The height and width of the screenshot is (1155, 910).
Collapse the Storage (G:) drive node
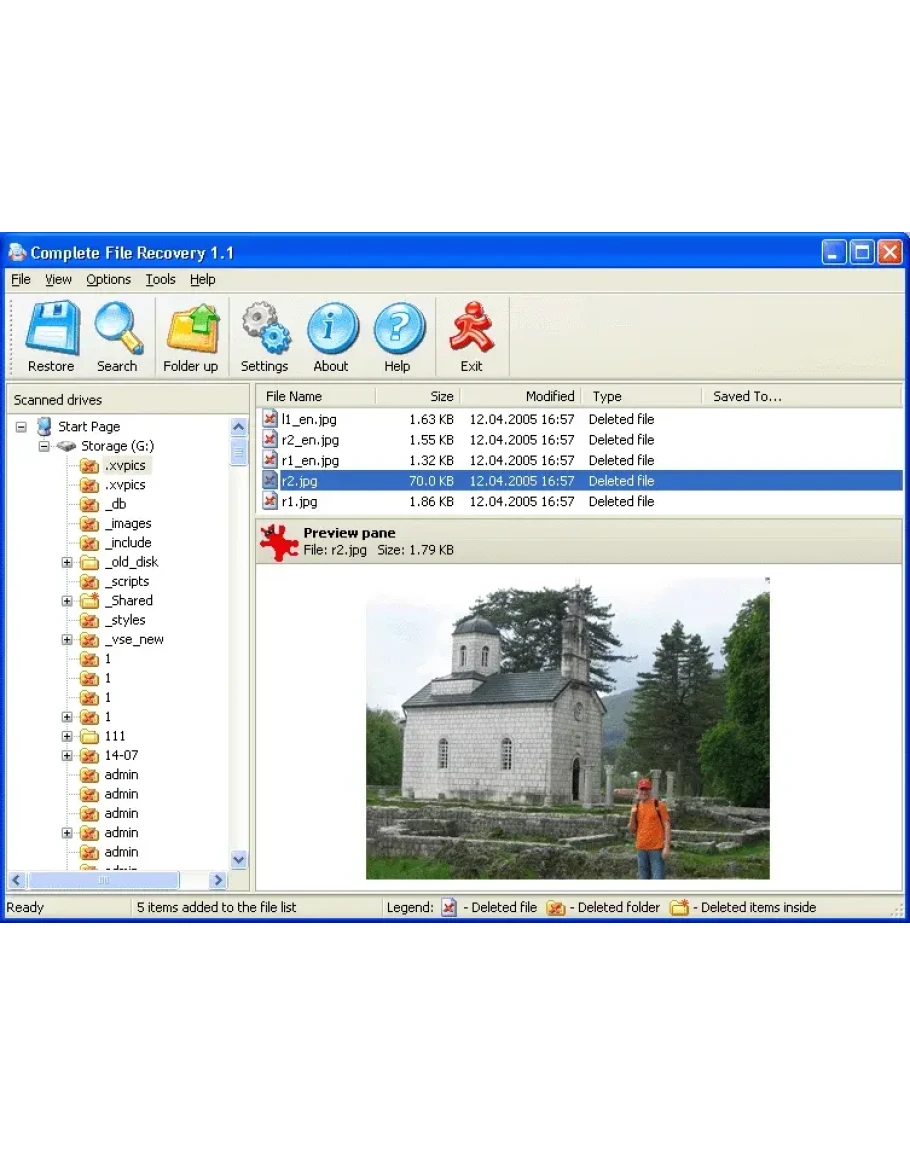(44, 446)
